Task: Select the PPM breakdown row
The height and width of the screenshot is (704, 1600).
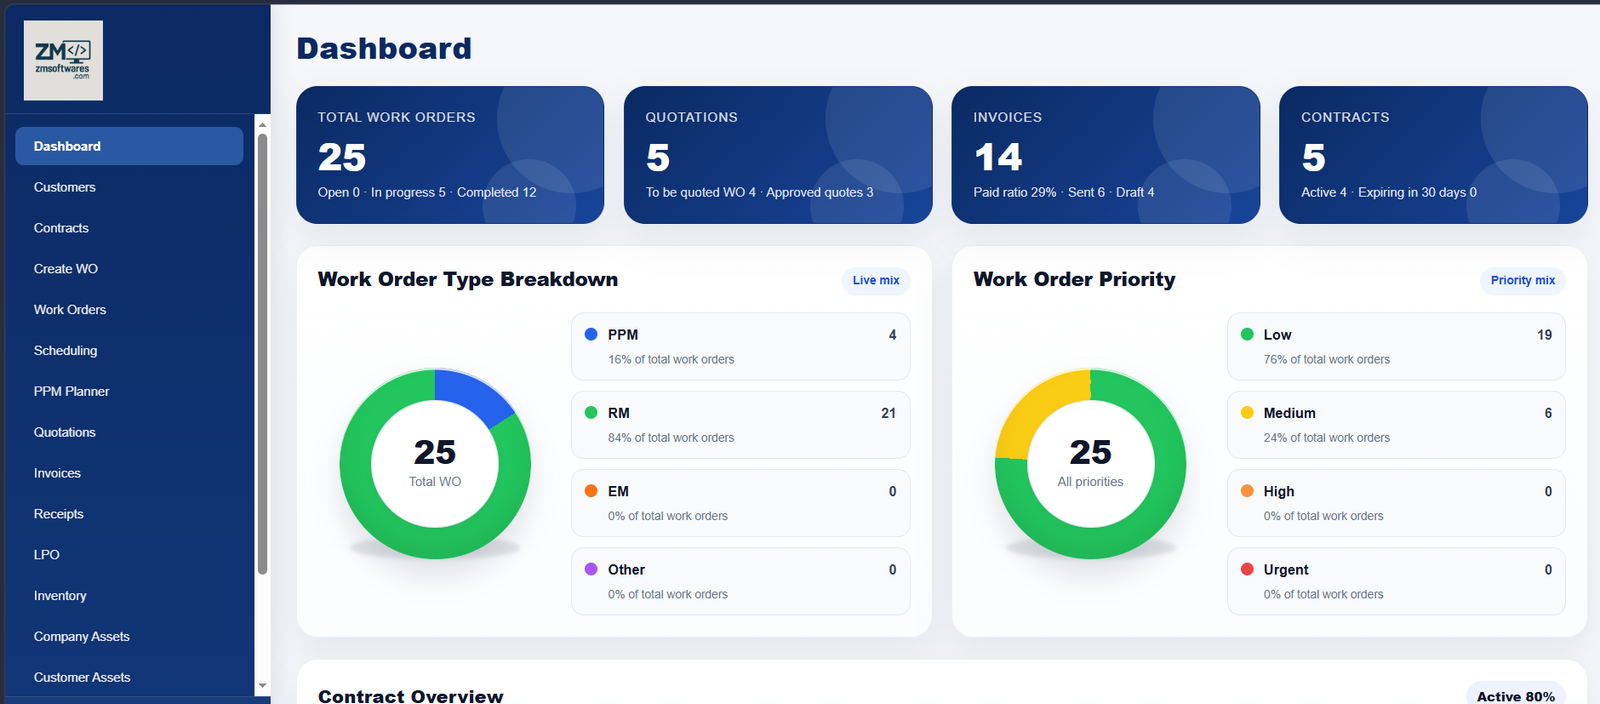Action: coord(741,347)
